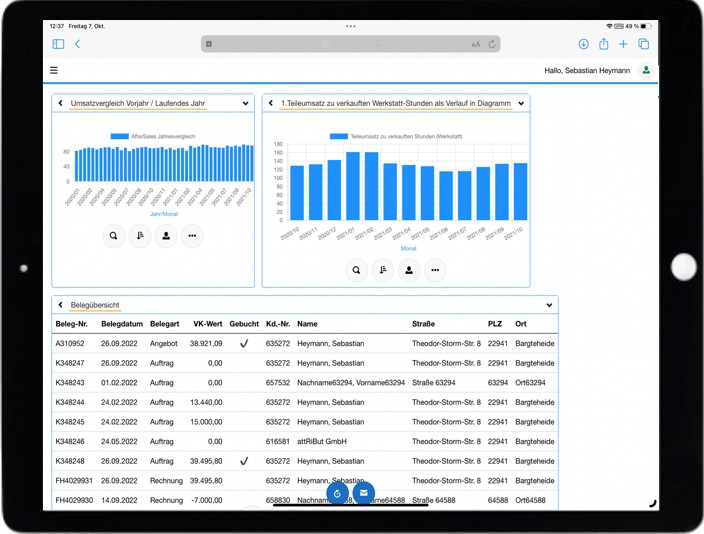This screenshot has height=534, width=704.
Task: Sort table by VK-Wert column header
Action: click(x=207, y=324)
